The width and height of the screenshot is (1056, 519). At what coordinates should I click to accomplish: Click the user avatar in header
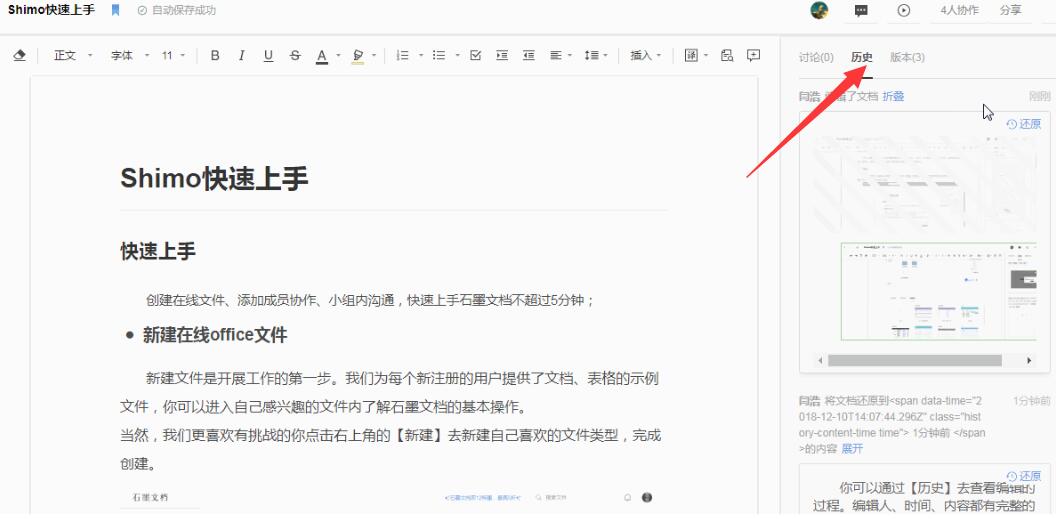[x=819, y=10]
